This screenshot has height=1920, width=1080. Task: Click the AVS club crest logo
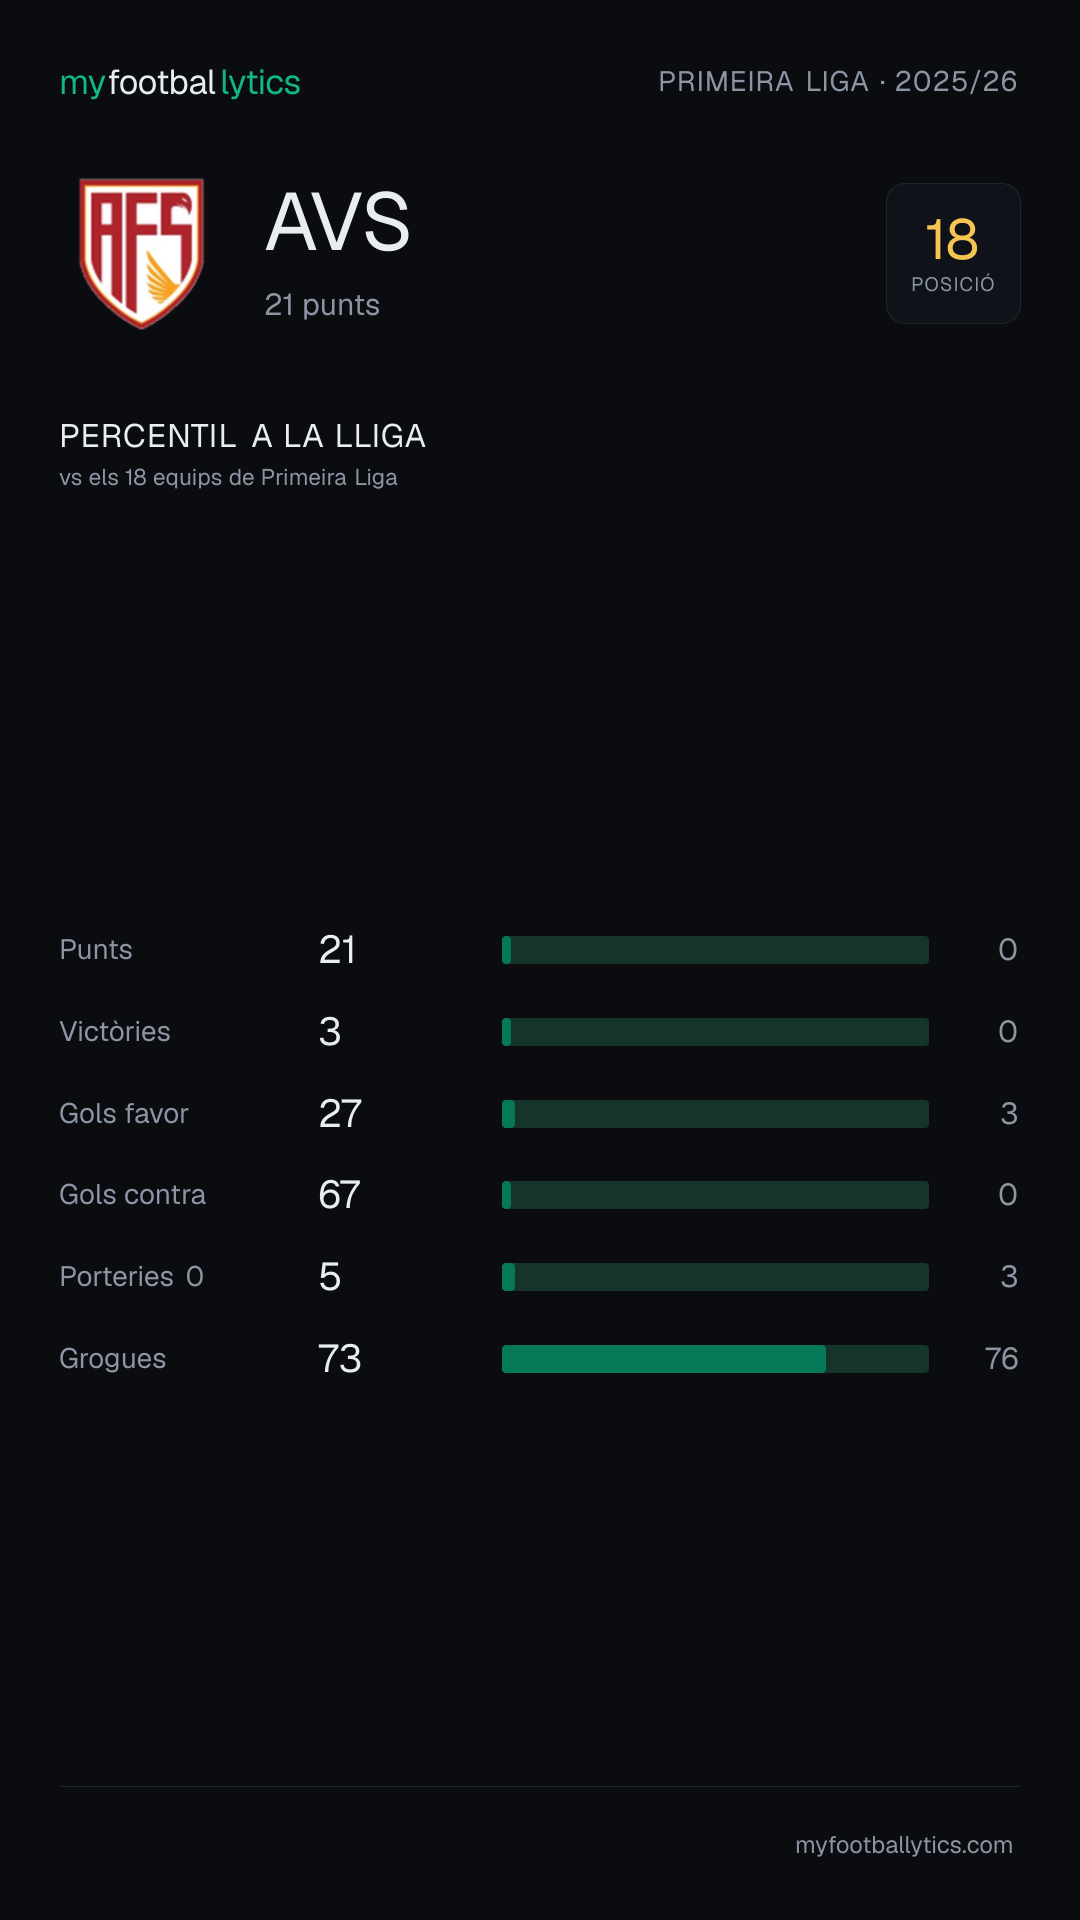coord(141,253)
